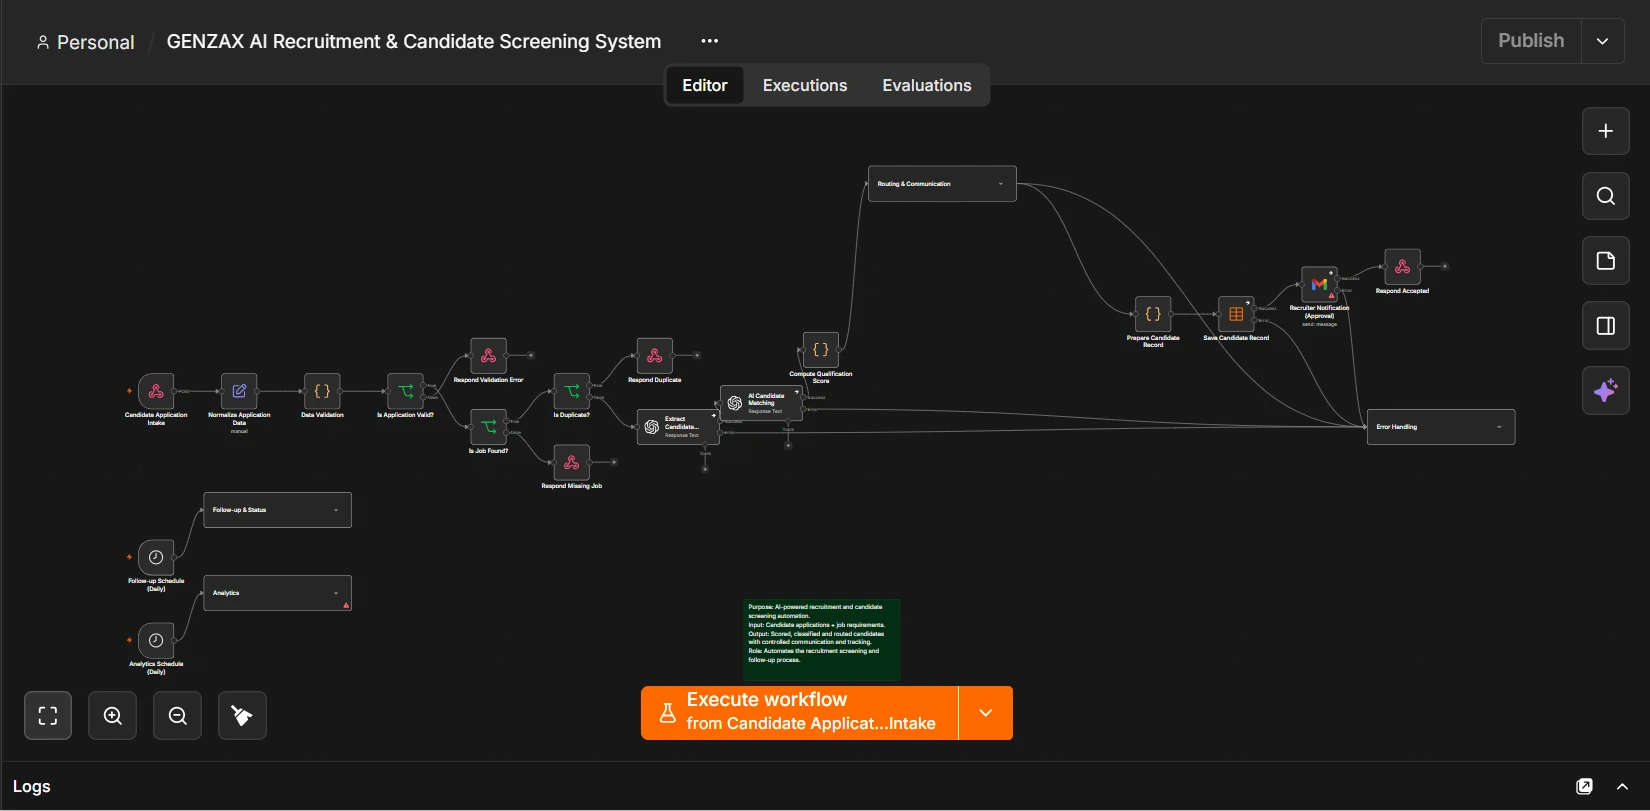Zoom out of the canvas
The image size is (1650, 811).
(177, 715)
